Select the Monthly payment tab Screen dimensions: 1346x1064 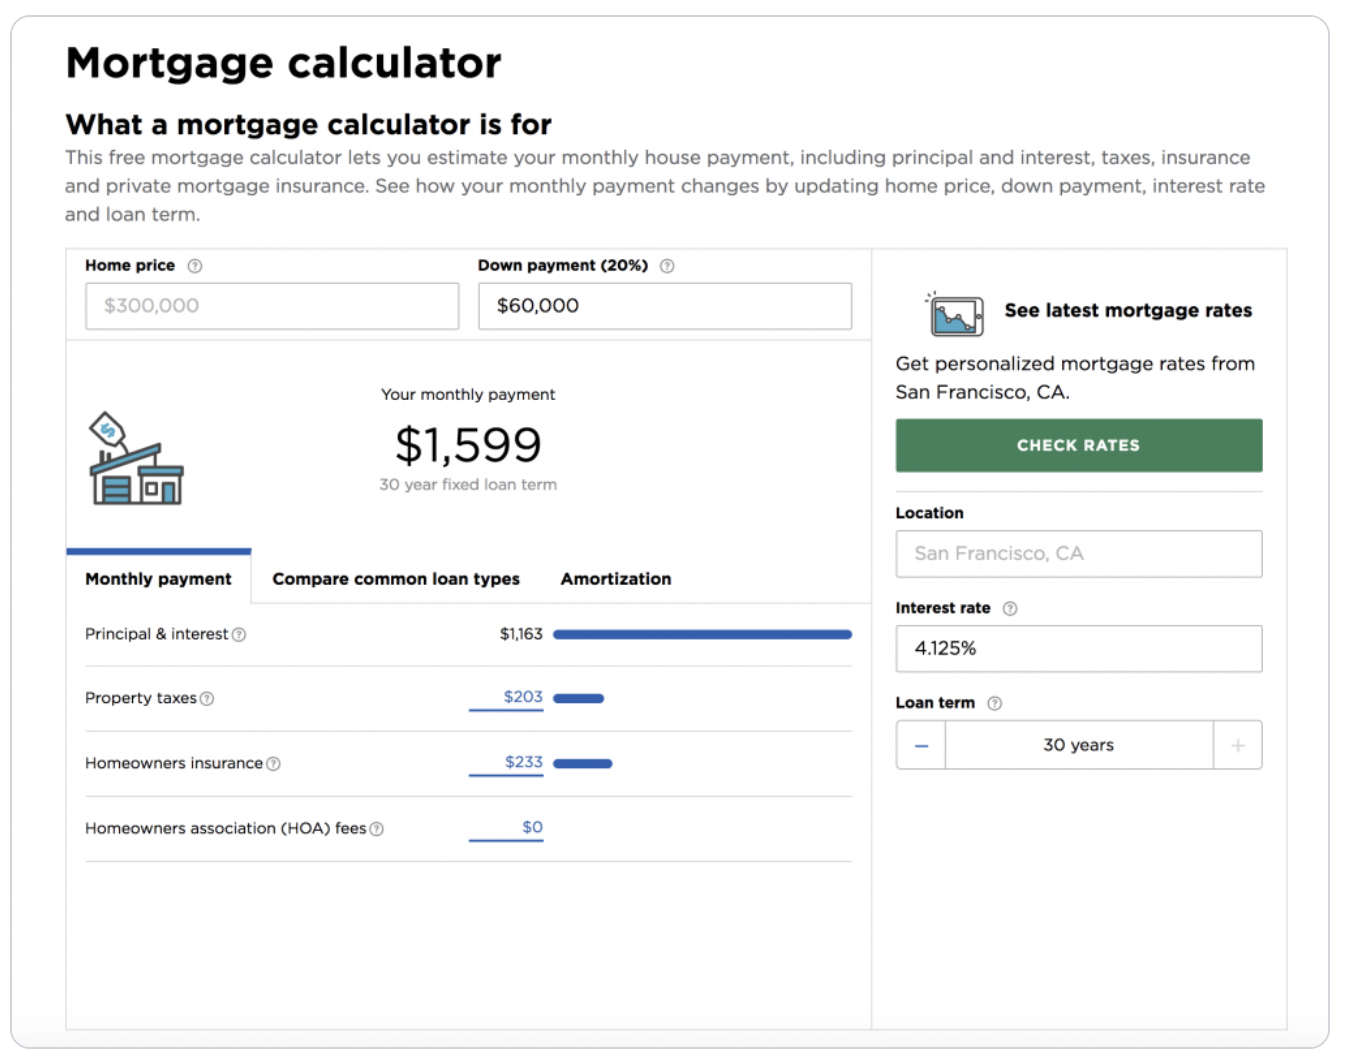pos(158,579)
